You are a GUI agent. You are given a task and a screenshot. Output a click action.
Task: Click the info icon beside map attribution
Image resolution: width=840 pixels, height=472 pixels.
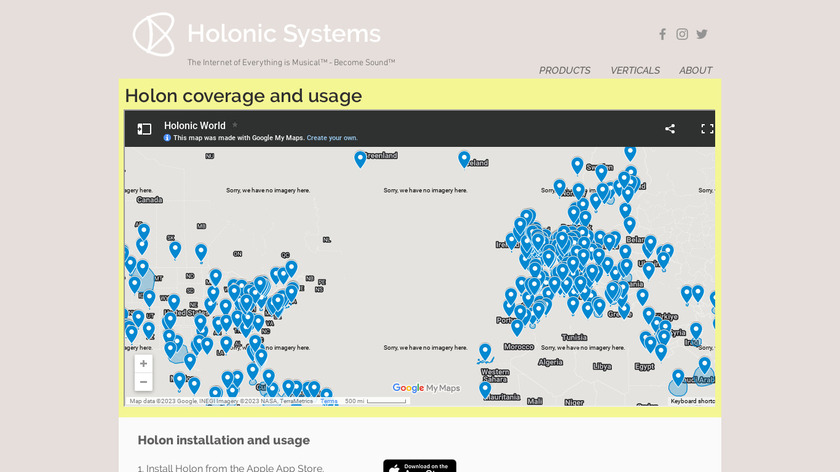click(167, 138)
